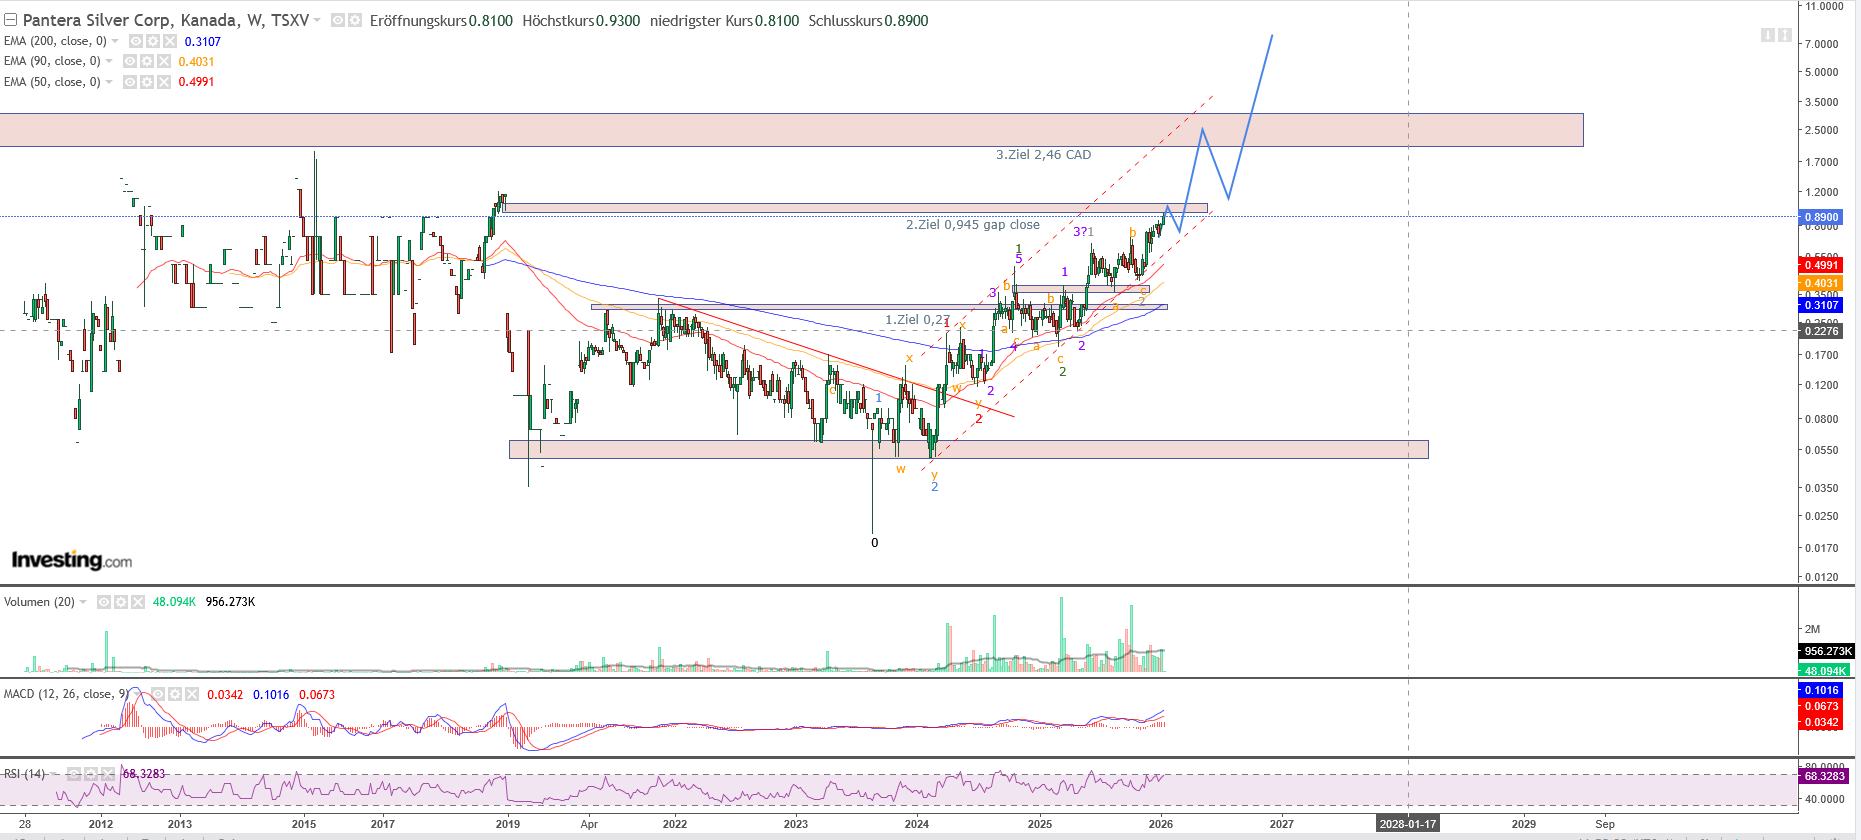Click the move pane down arrow icon
Viewport: 1861px width, 840px height.
(1767, 35)
